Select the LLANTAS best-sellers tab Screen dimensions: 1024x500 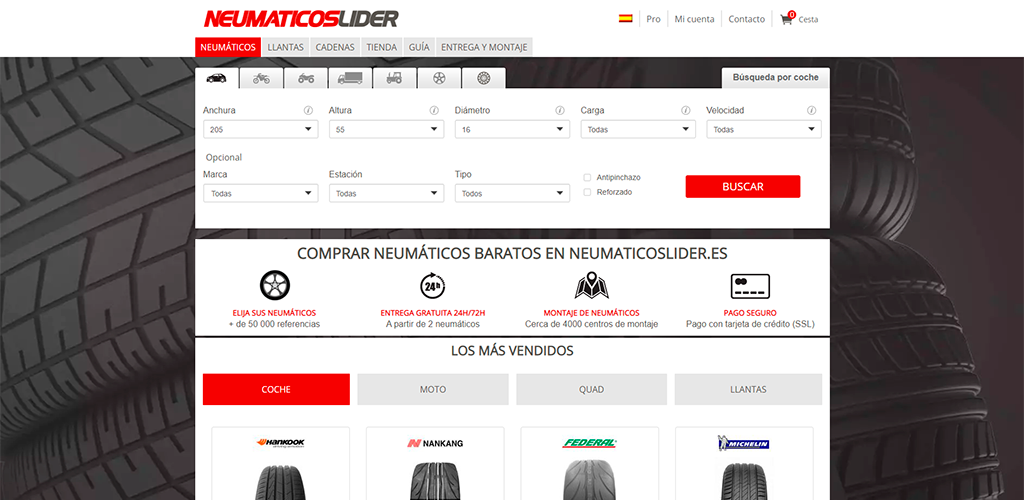(748, 389)
